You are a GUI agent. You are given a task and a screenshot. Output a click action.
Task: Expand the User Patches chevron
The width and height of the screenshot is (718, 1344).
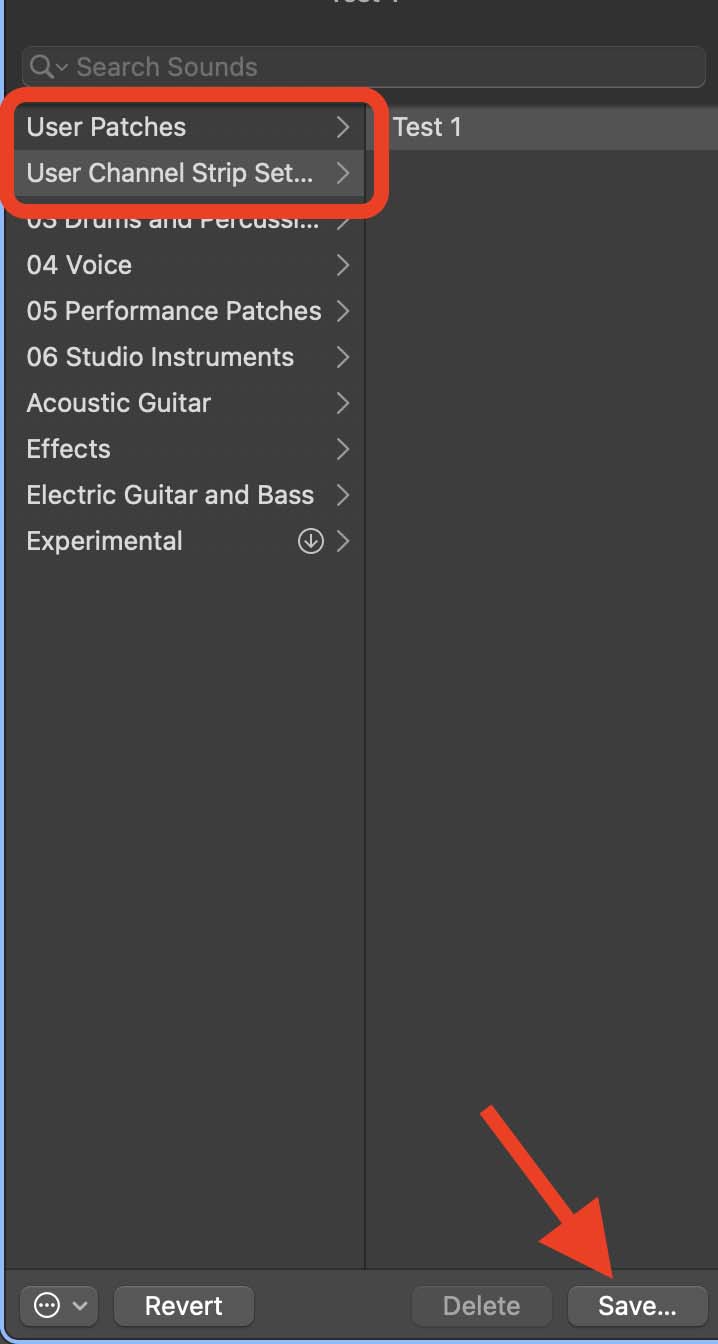coord(343,127)
